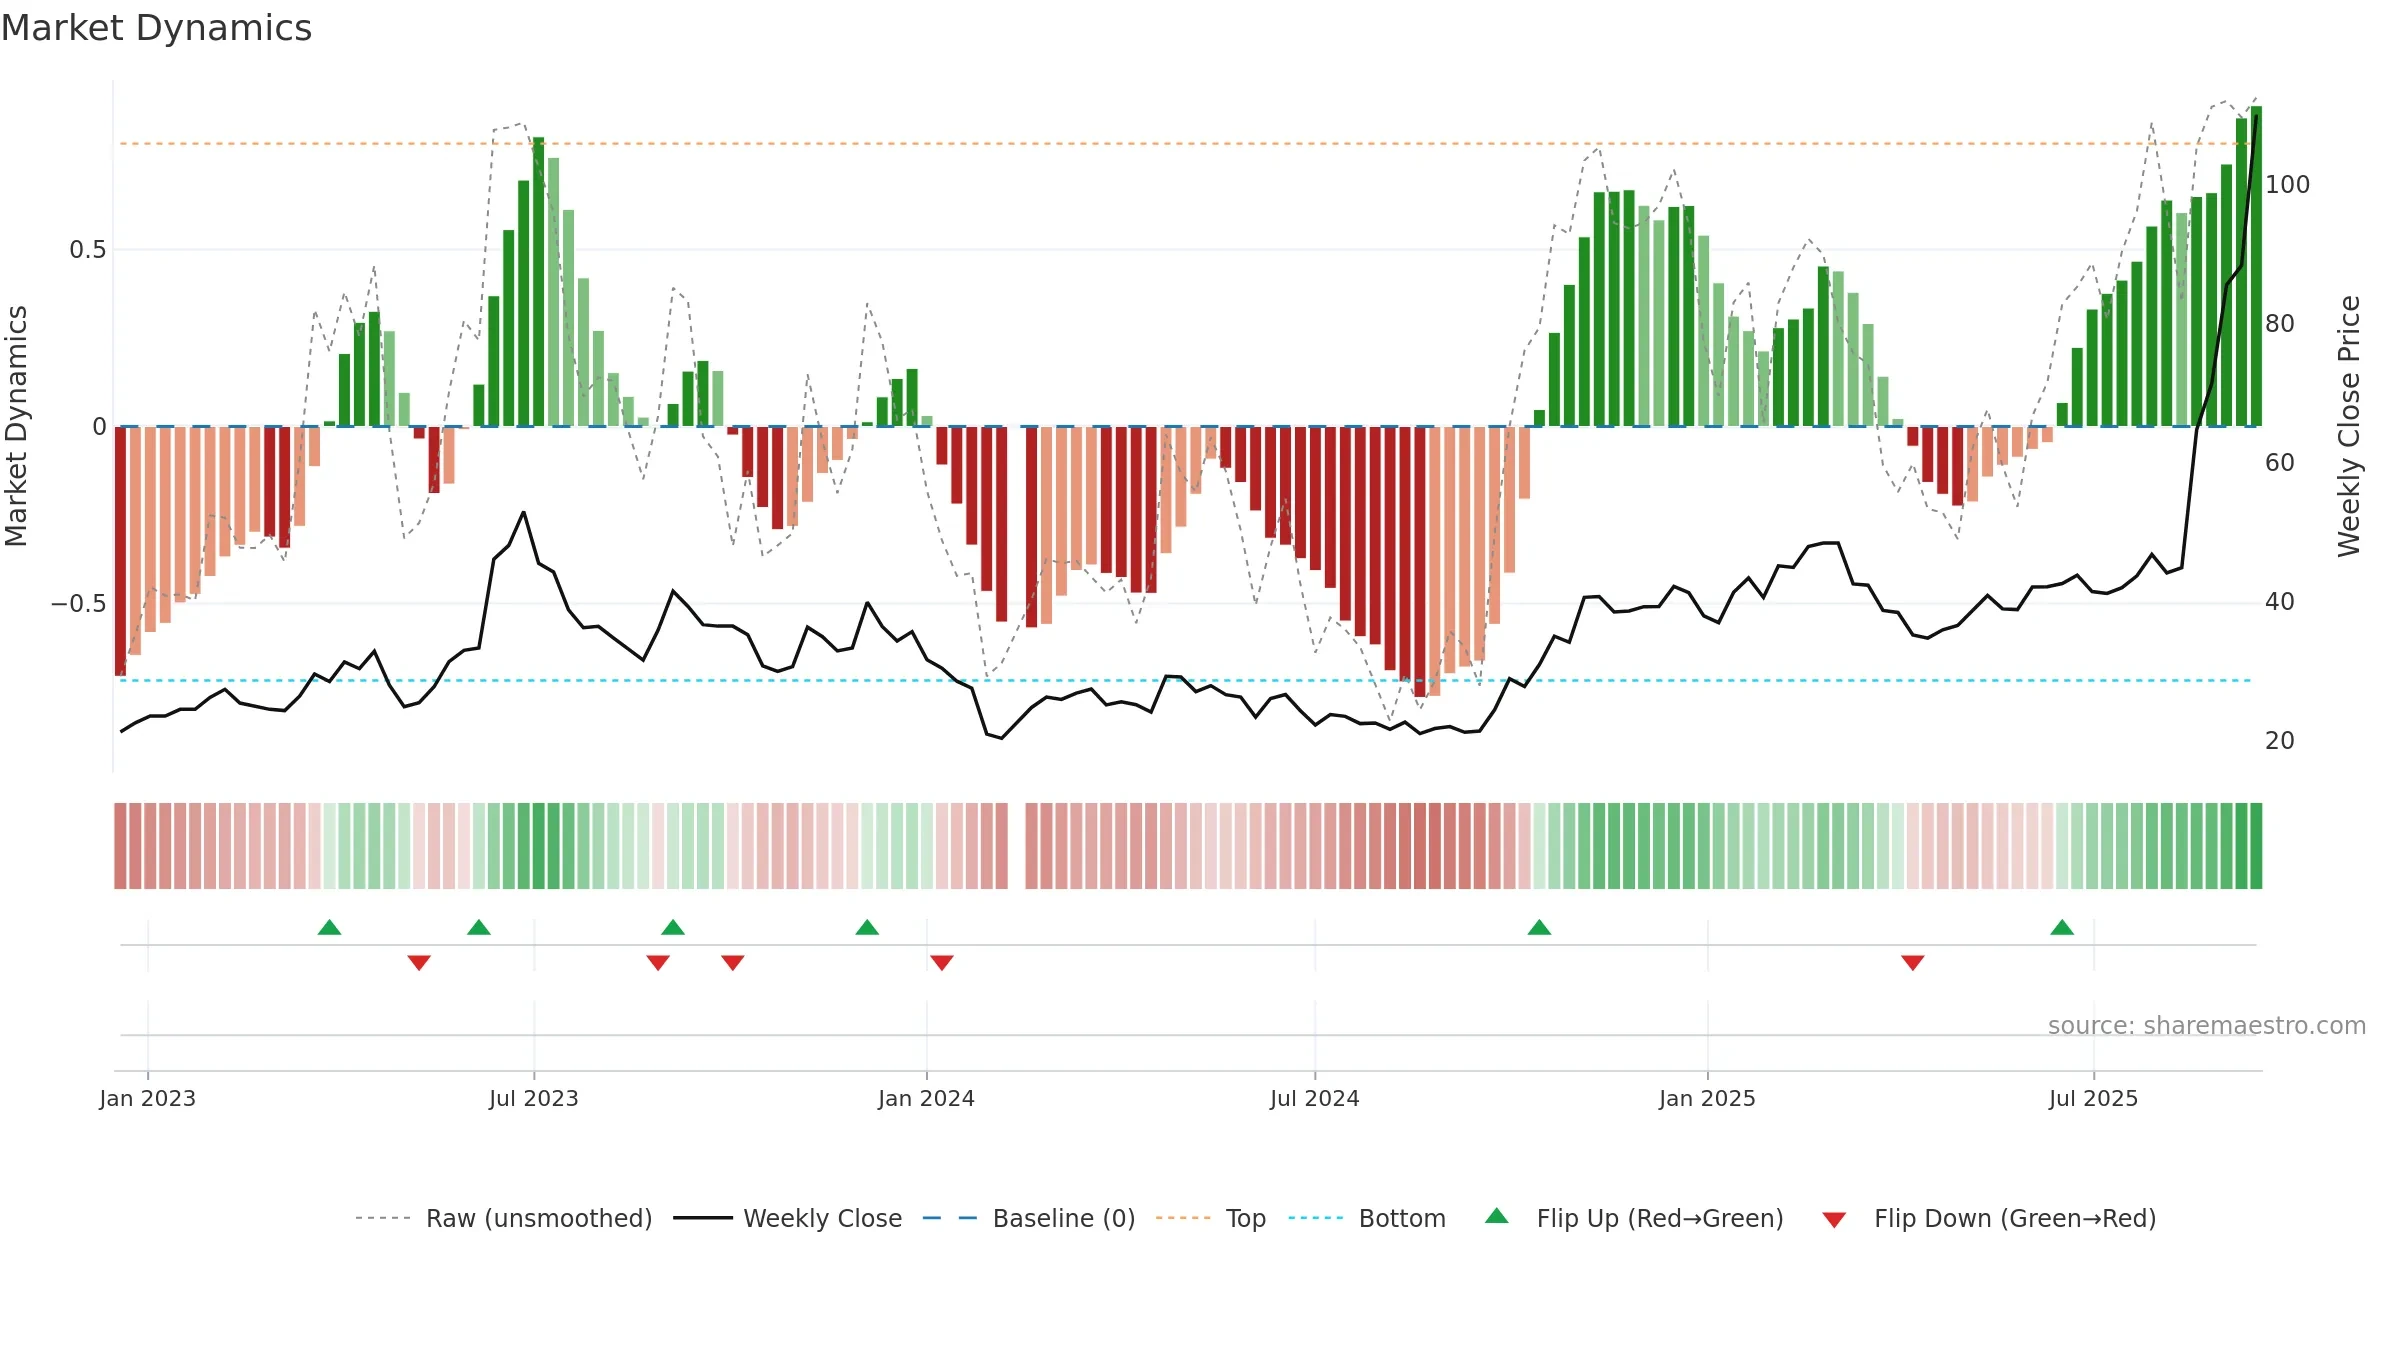The width and height of the screenshot is (2400, 1350).
Task: Click red flip-down triangle near May 2023
Action: click(x=419, y=963)
